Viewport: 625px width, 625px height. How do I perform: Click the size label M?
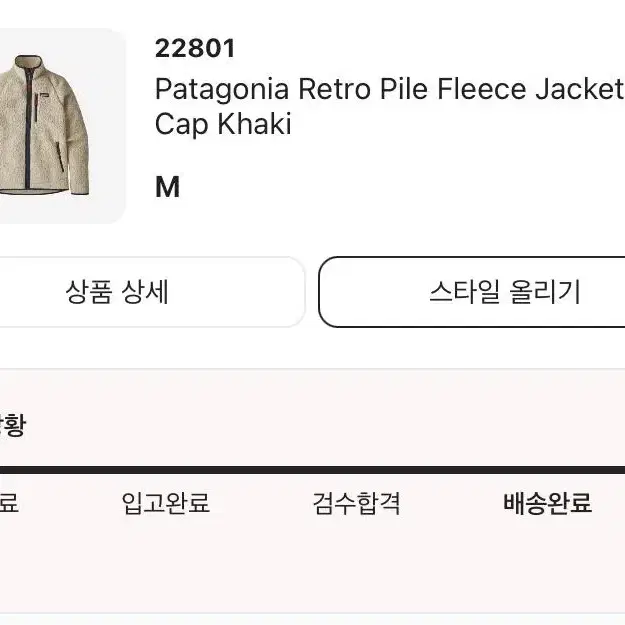(x=167, y=187)
